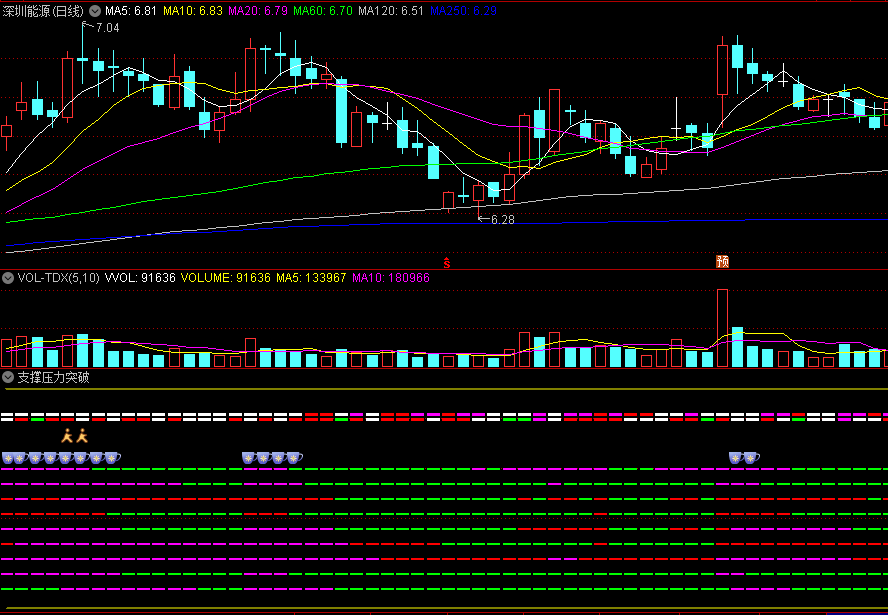Click the VVOL: 91636 value

click(141, 278)
